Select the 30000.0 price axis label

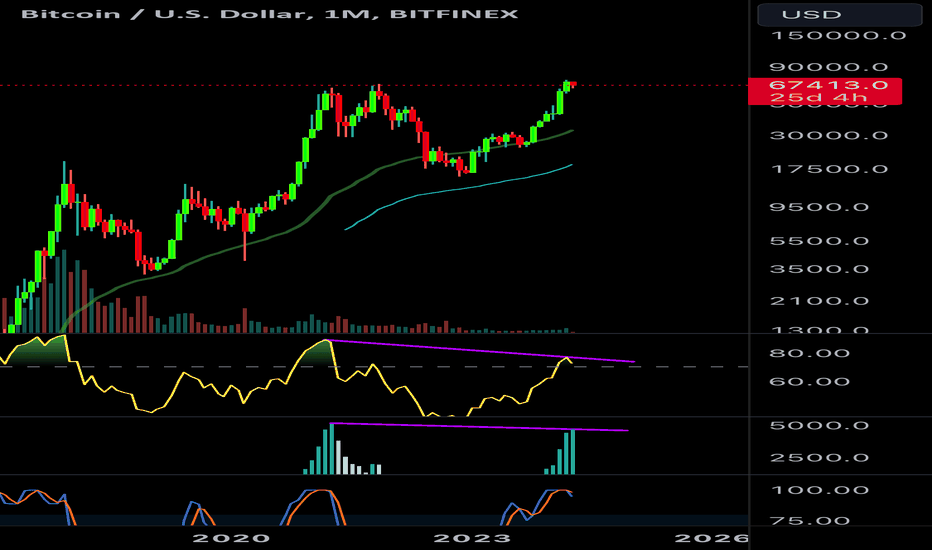pyautogui.click(x=829, y=136)
